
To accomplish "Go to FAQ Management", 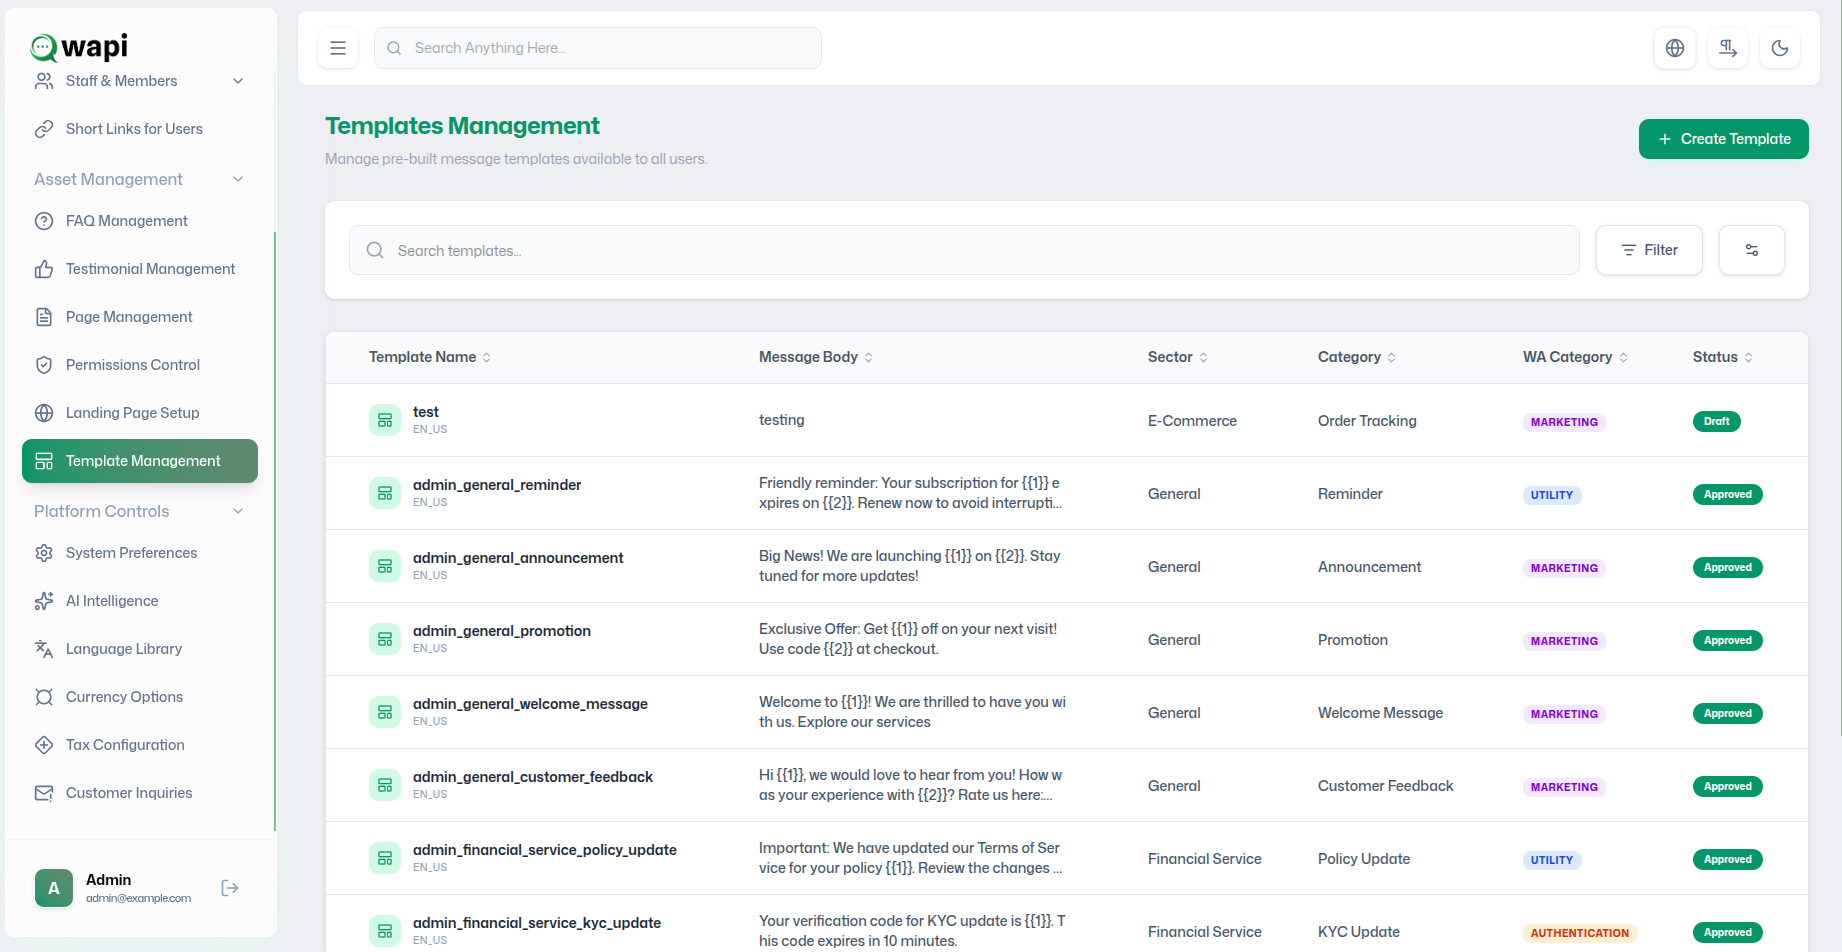I will (140, 221).
